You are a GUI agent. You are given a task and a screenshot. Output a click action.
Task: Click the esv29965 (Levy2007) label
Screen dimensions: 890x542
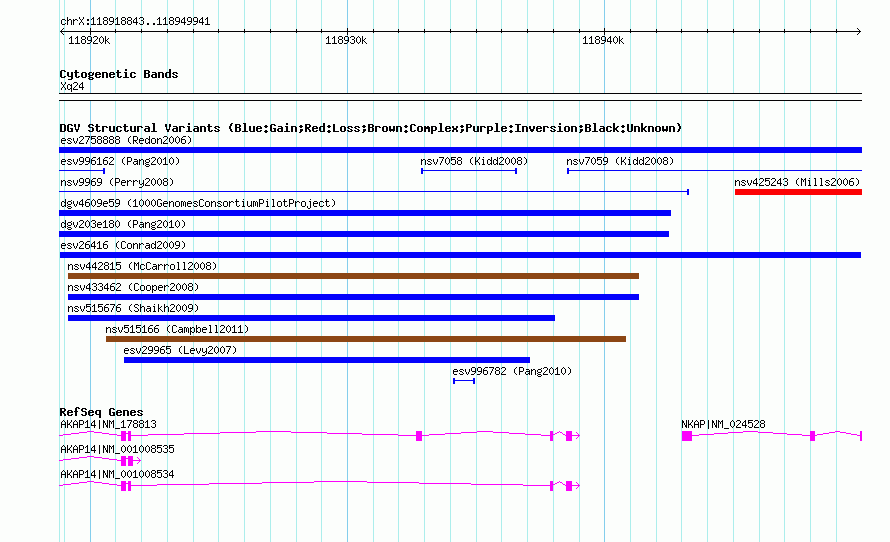click(180, 350)
